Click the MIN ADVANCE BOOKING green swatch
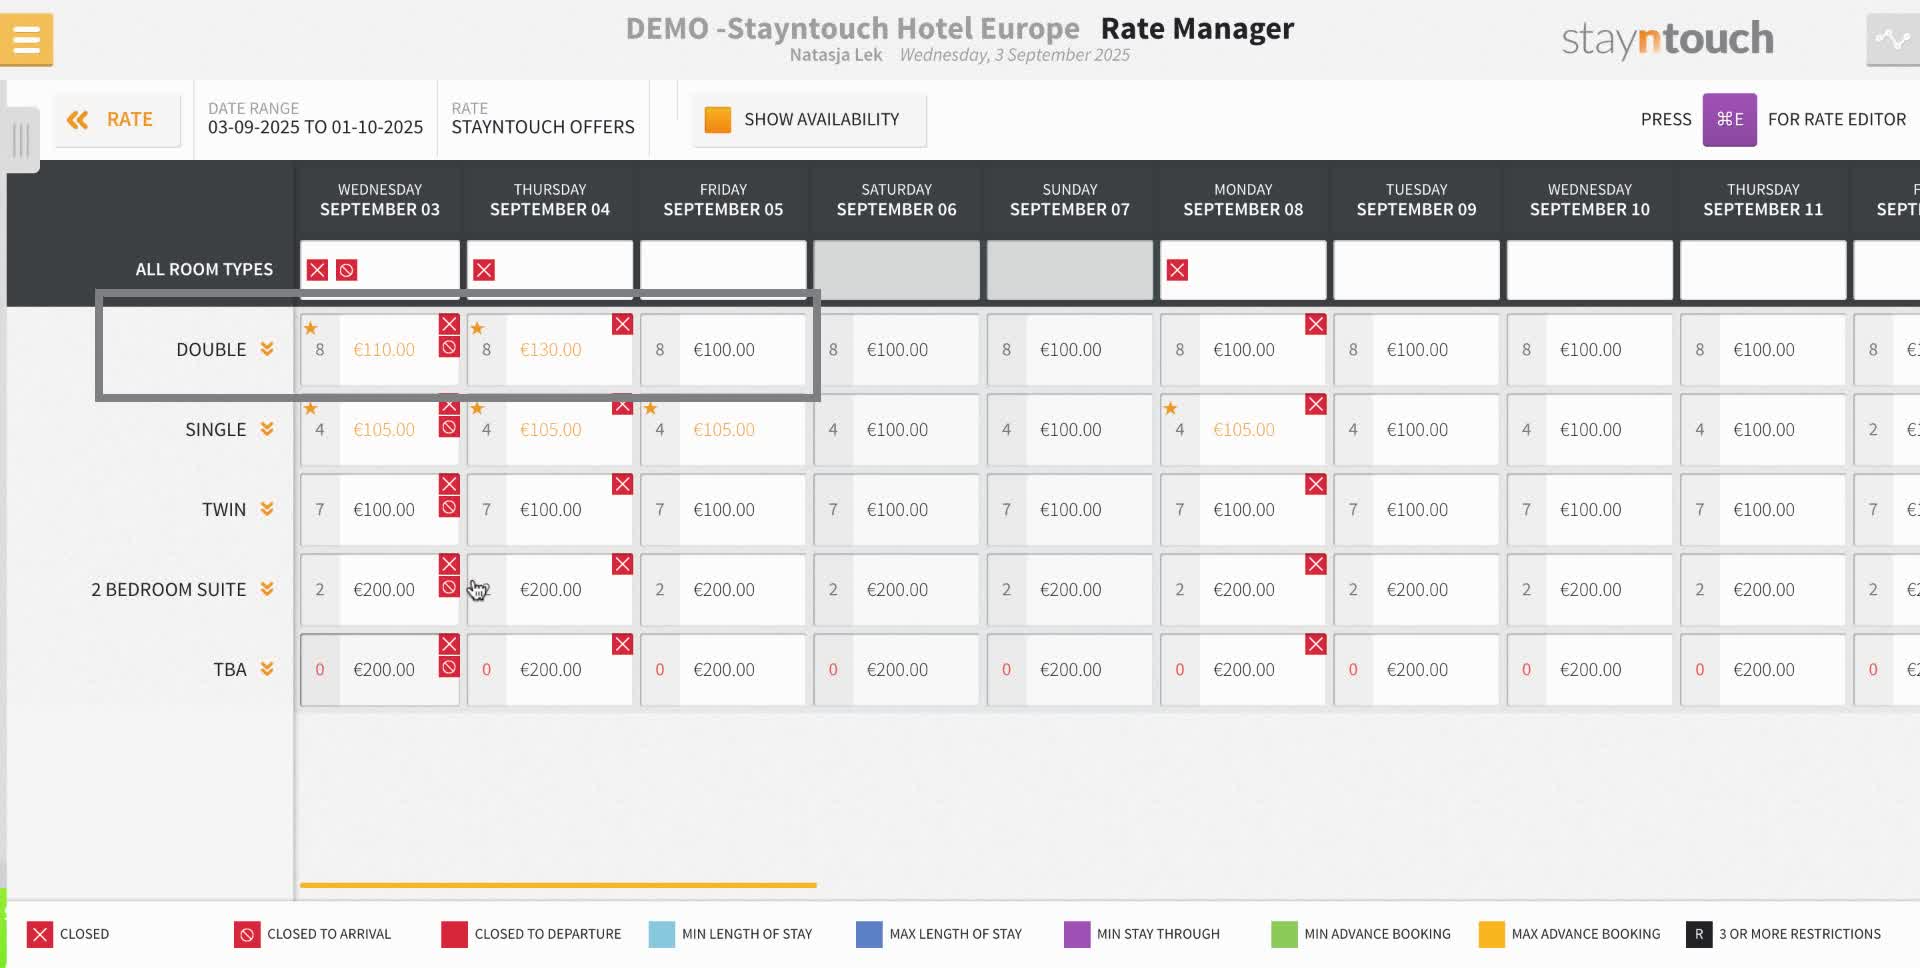Screen dimensions: 1920x968 tap(1284, 934)
